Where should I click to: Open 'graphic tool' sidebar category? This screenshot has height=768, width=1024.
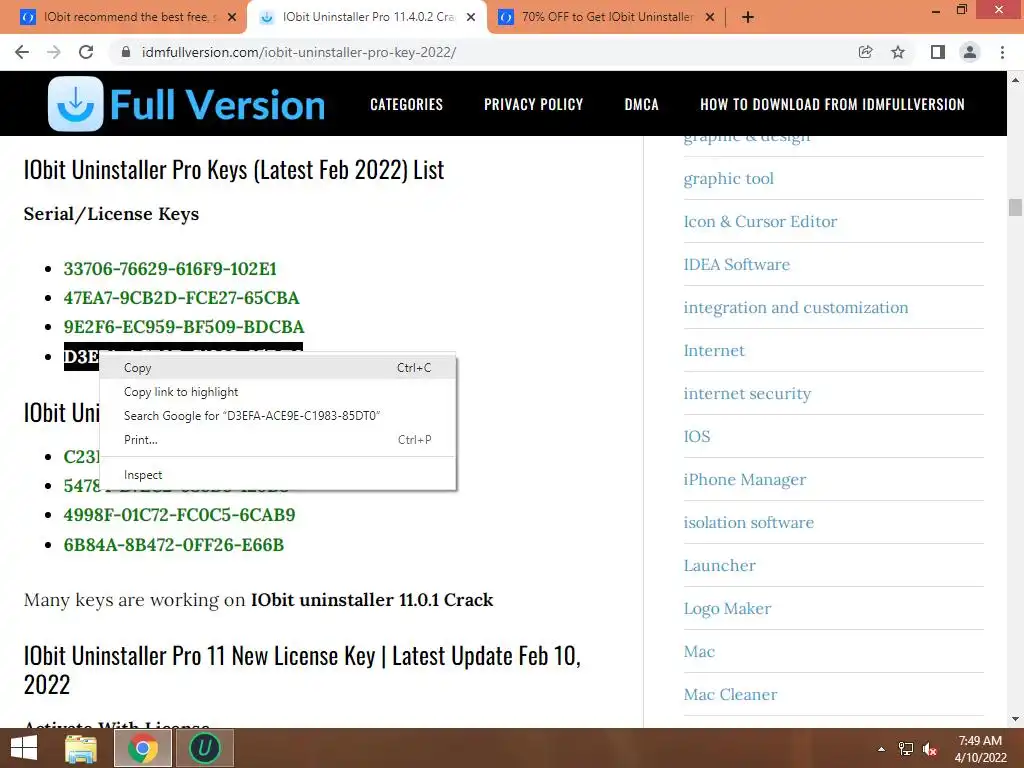coord(728,178)
